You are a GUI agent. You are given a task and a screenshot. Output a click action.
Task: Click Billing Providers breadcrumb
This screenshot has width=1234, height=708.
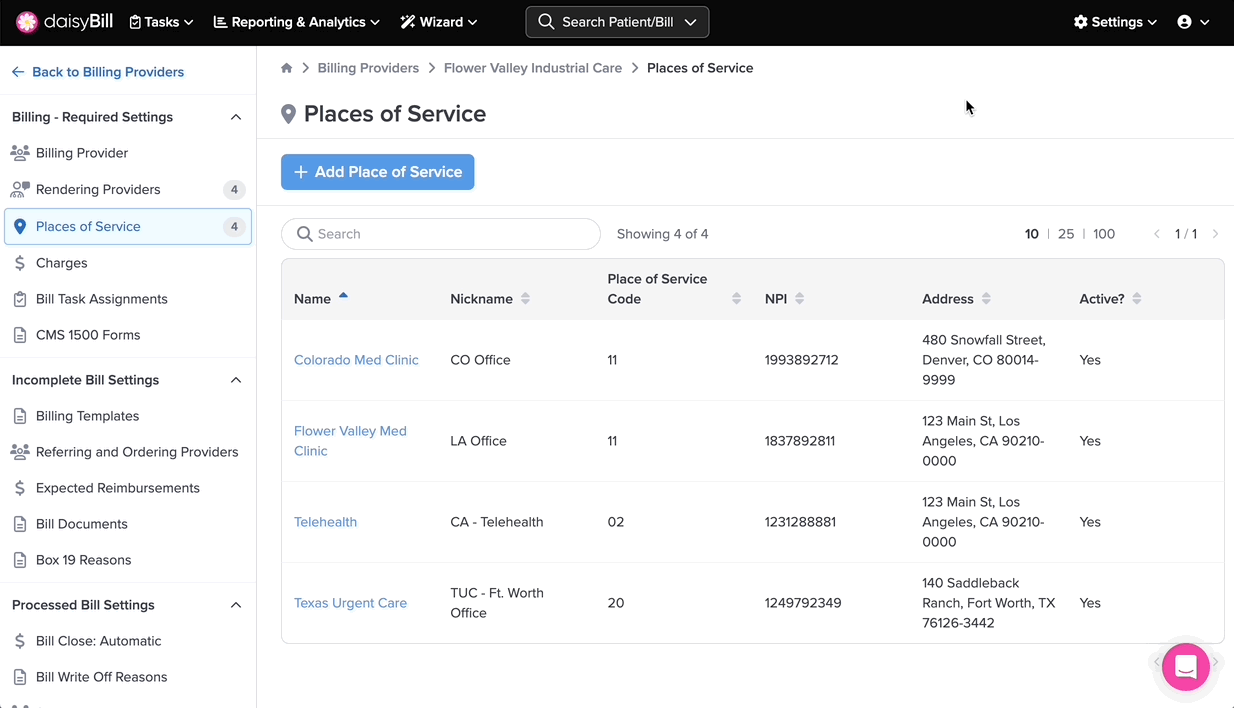(x=368, y=68)
